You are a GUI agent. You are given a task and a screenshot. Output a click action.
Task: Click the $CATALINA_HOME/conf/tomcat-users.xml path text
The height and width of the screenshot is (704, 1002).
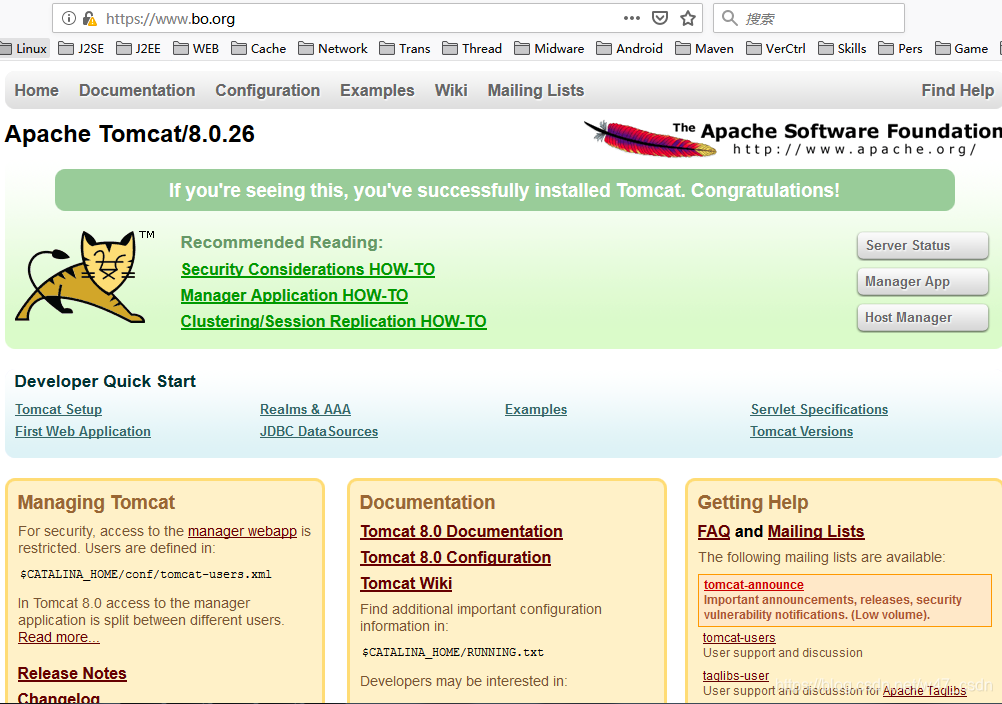coord(146,574)
